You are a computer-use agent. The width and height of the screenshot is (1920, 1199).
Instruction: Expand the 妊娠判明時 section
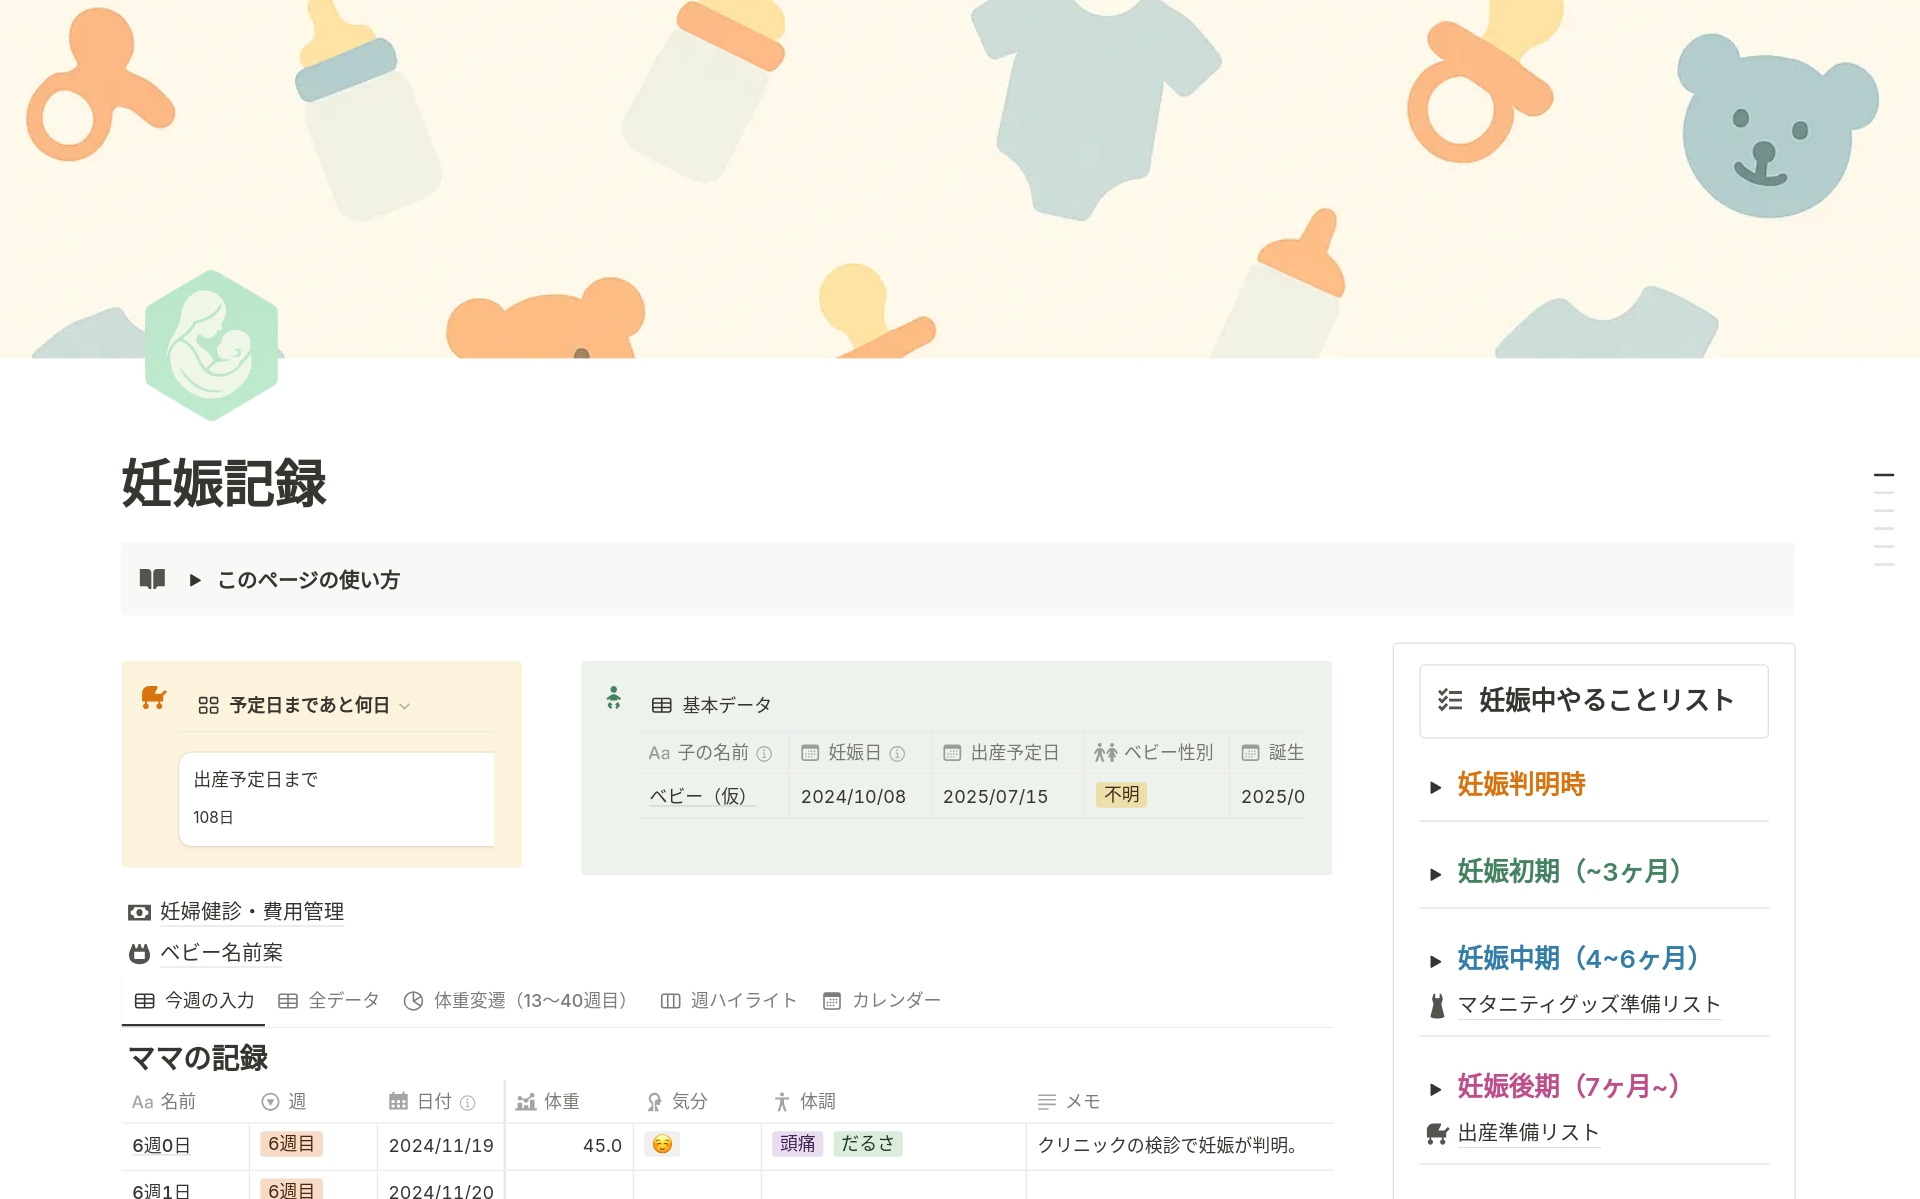coord(1436,787)
